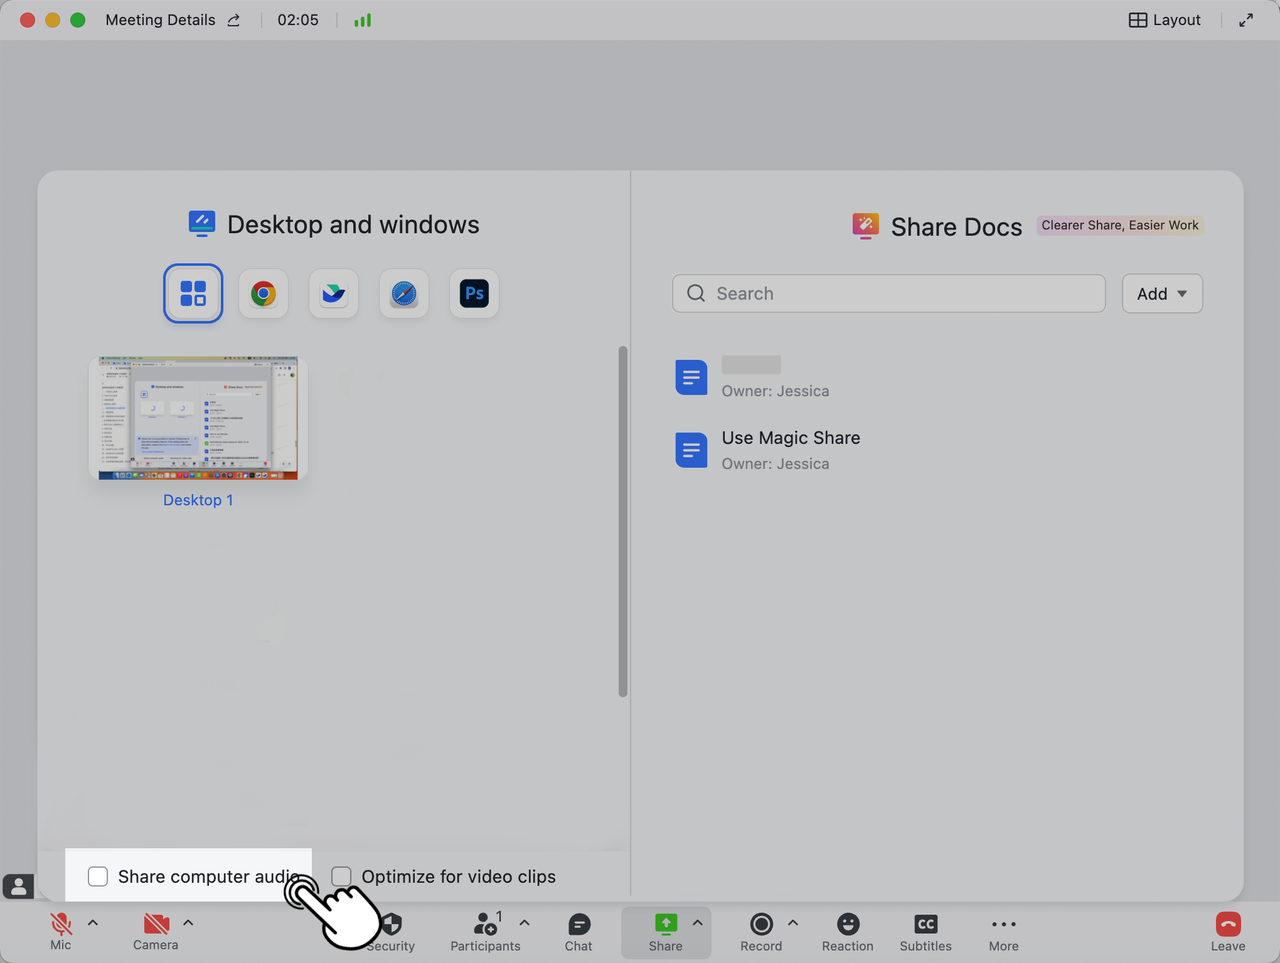
Task: Leave the meeting
Action: (x=1227, y=932)
